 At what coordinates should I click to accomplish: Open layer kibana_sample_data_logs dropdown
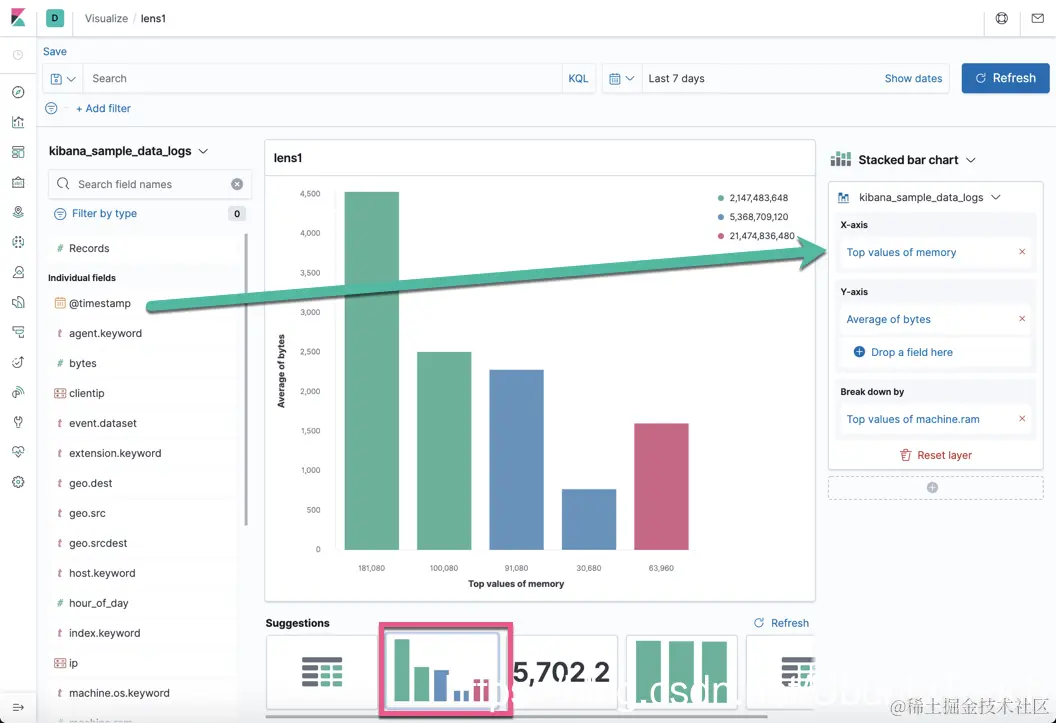point(920,197)
